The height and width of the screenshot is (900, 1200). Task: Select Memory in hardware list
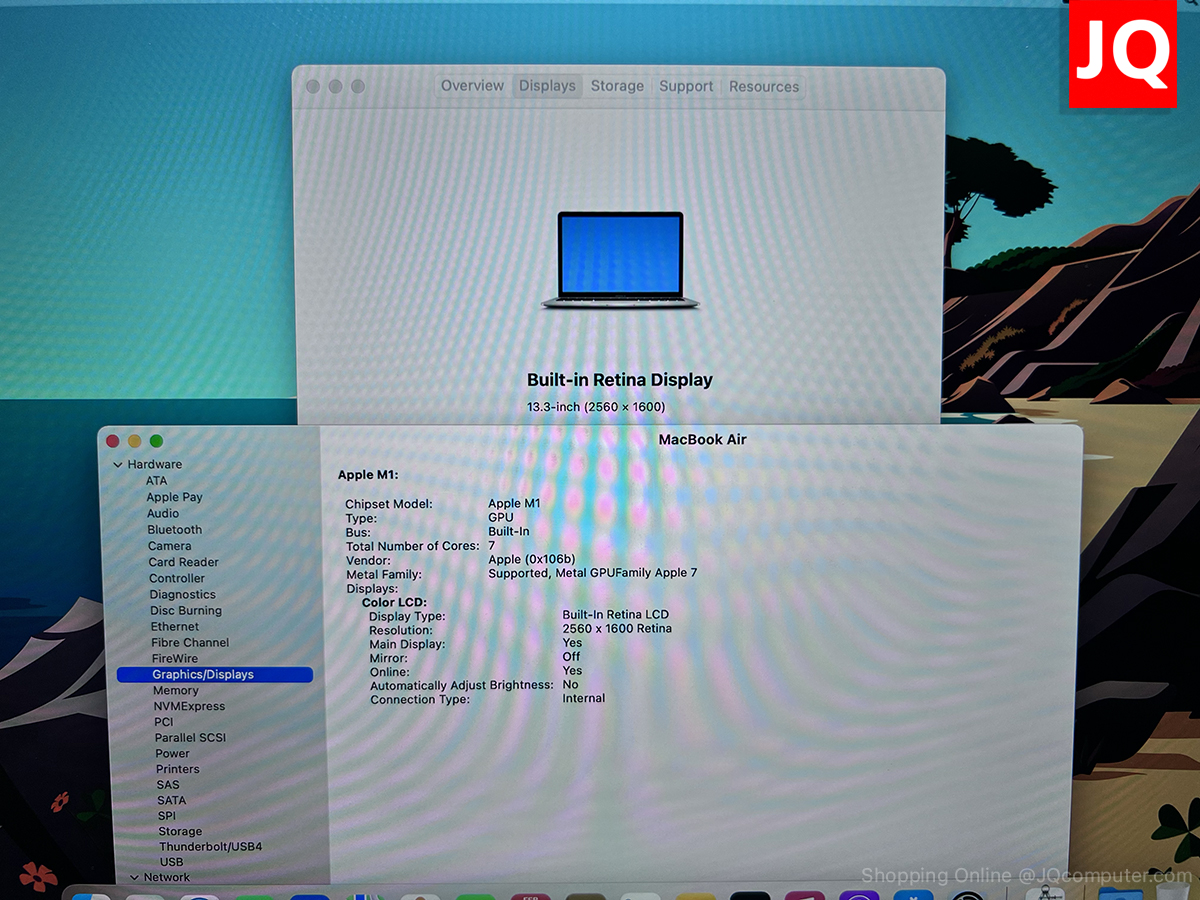(176, 691)
